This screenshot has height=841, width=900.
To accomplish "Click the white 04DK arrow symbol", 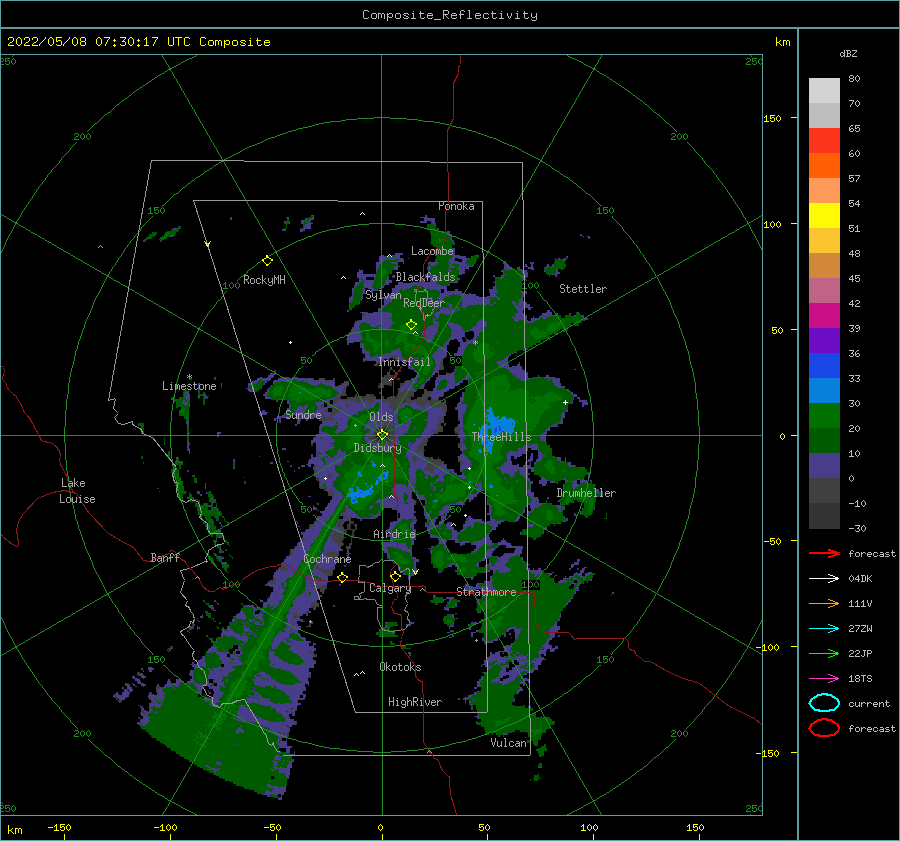I will (x=824, y=578).
